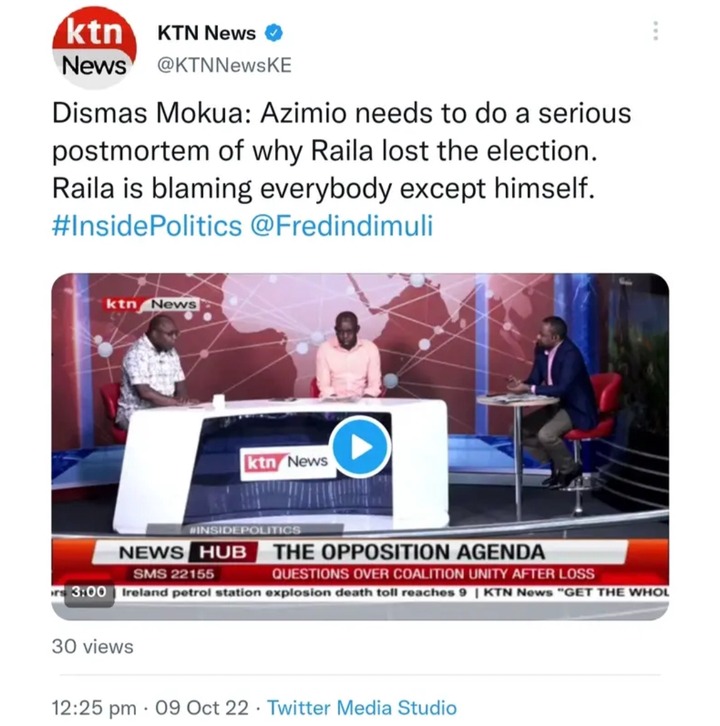Open the Twitter Media Studio source link

362,708
